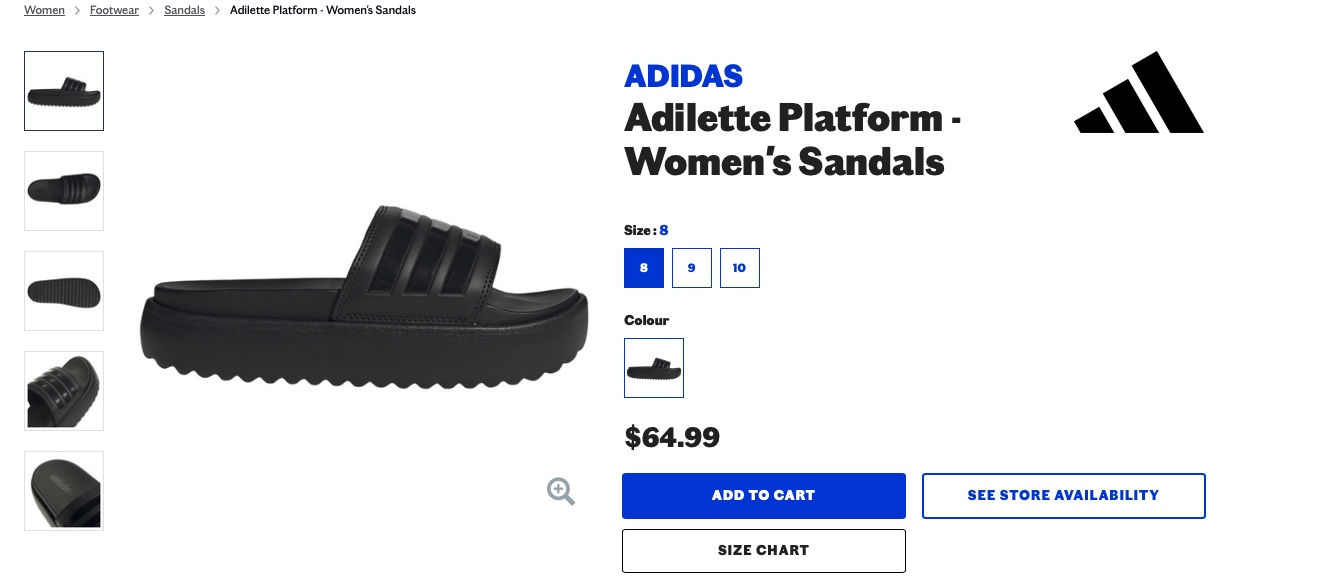This screenshot has height=587, width=1338.
Task: Click the ADIDAS brand name link
Action: 683,75
